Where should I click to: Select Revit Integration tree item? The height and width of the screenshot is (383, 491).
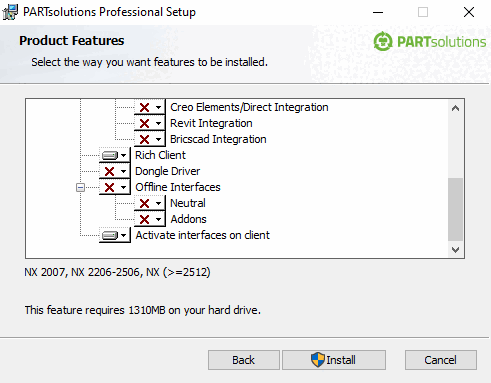[x=211, y=123]
